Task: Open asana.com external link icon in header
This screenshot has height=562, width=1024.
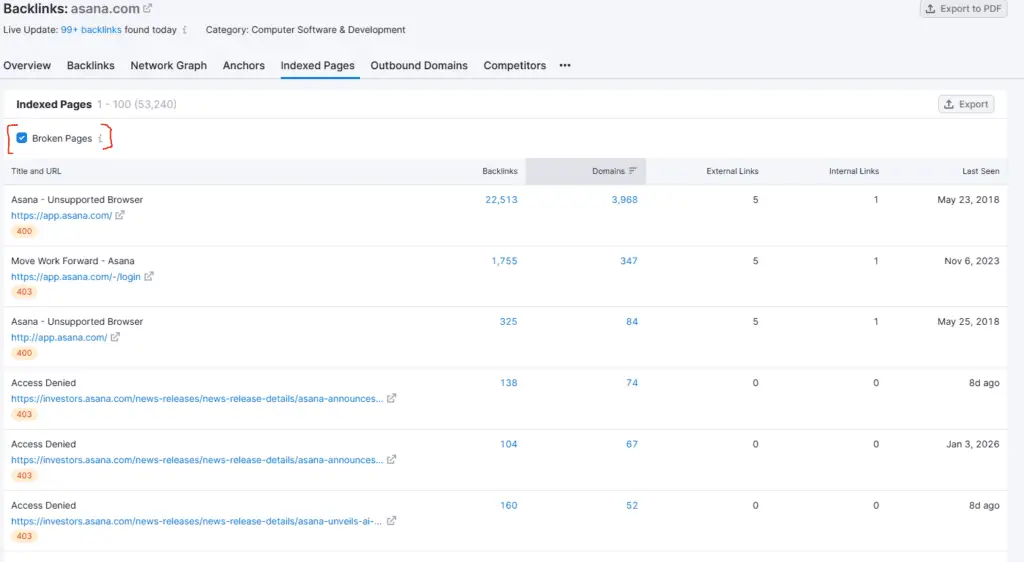Action: 148,8
